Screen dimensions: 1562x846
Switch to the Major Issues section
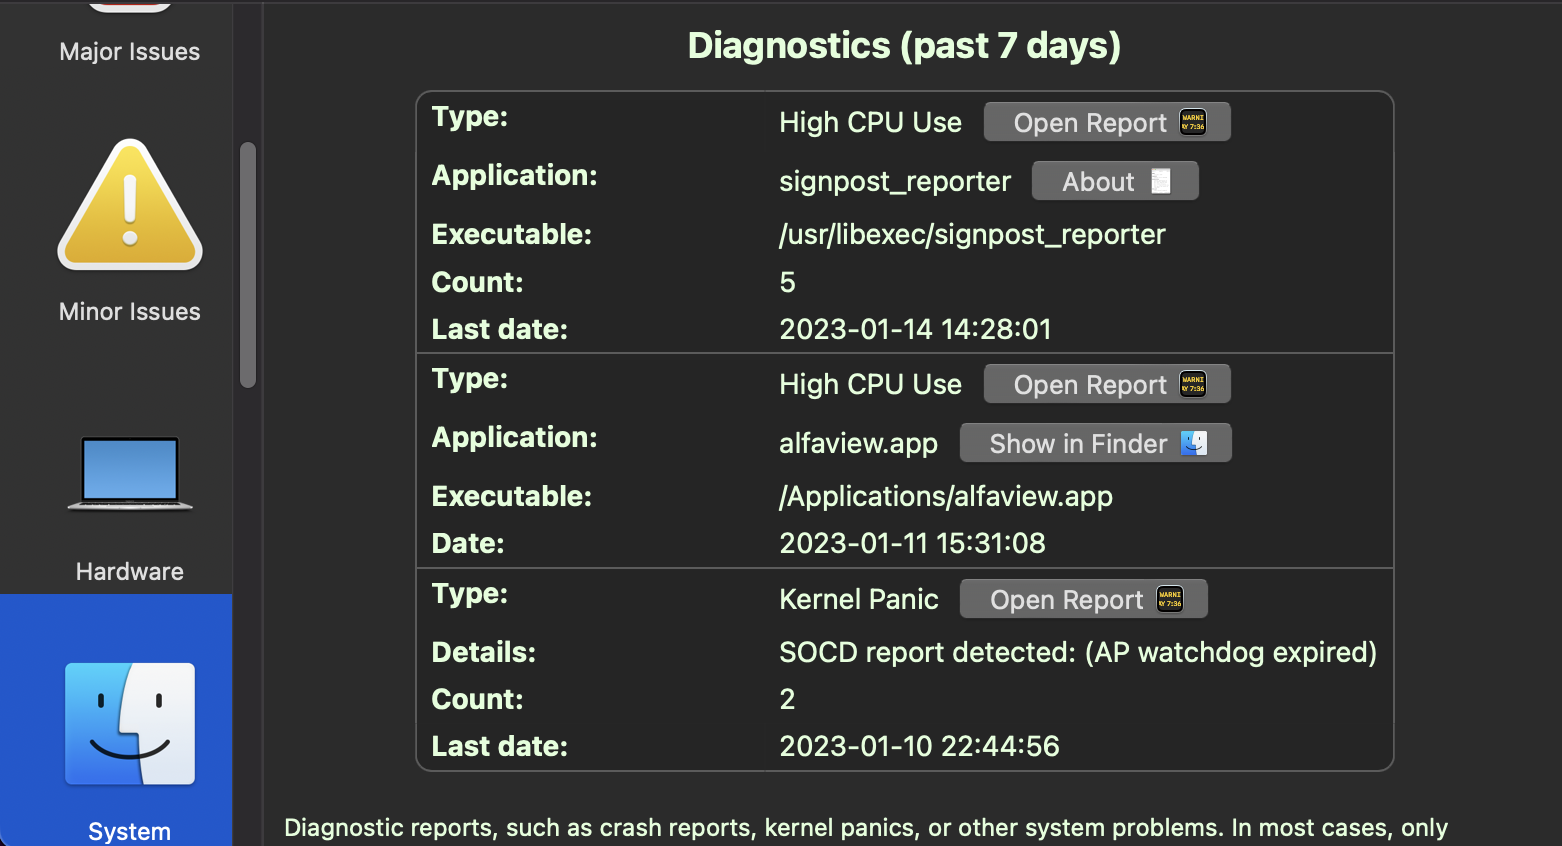(x=130, y=52)
